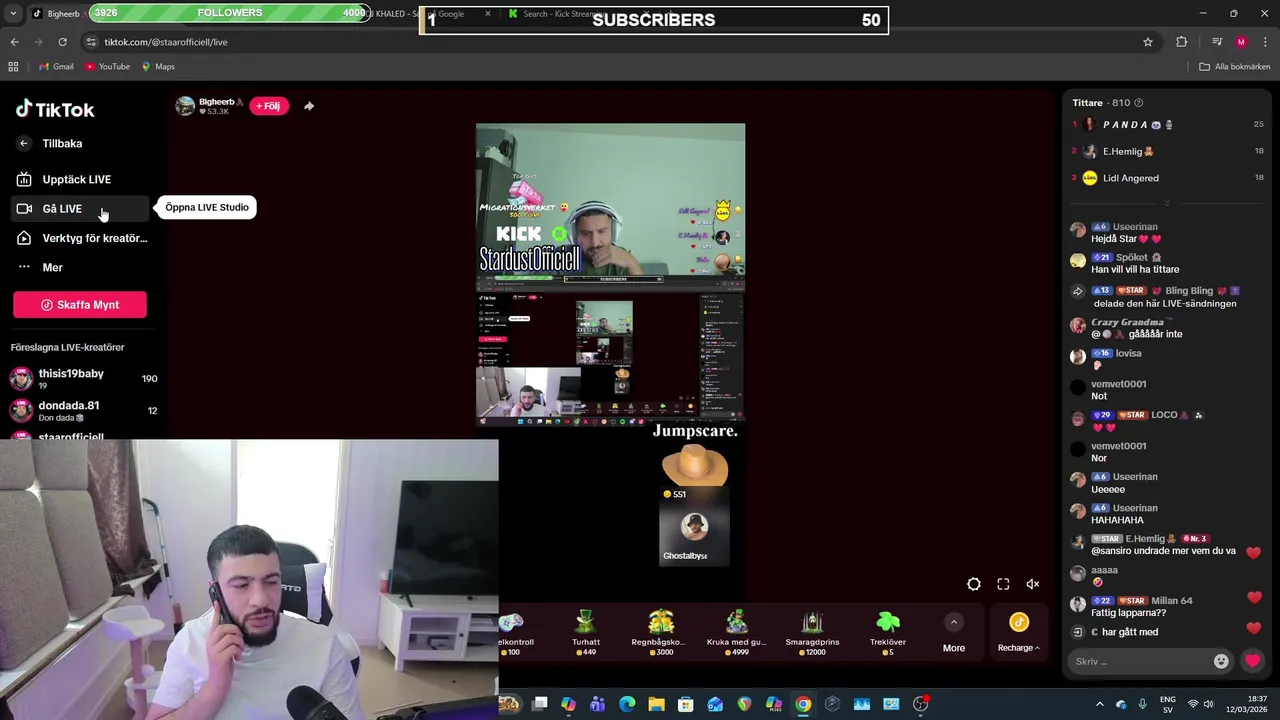This screenshot has height=720, width=1280.
Task: Open the YouTube bookmark
Action: pyautogui.click(x=108, y=67)
